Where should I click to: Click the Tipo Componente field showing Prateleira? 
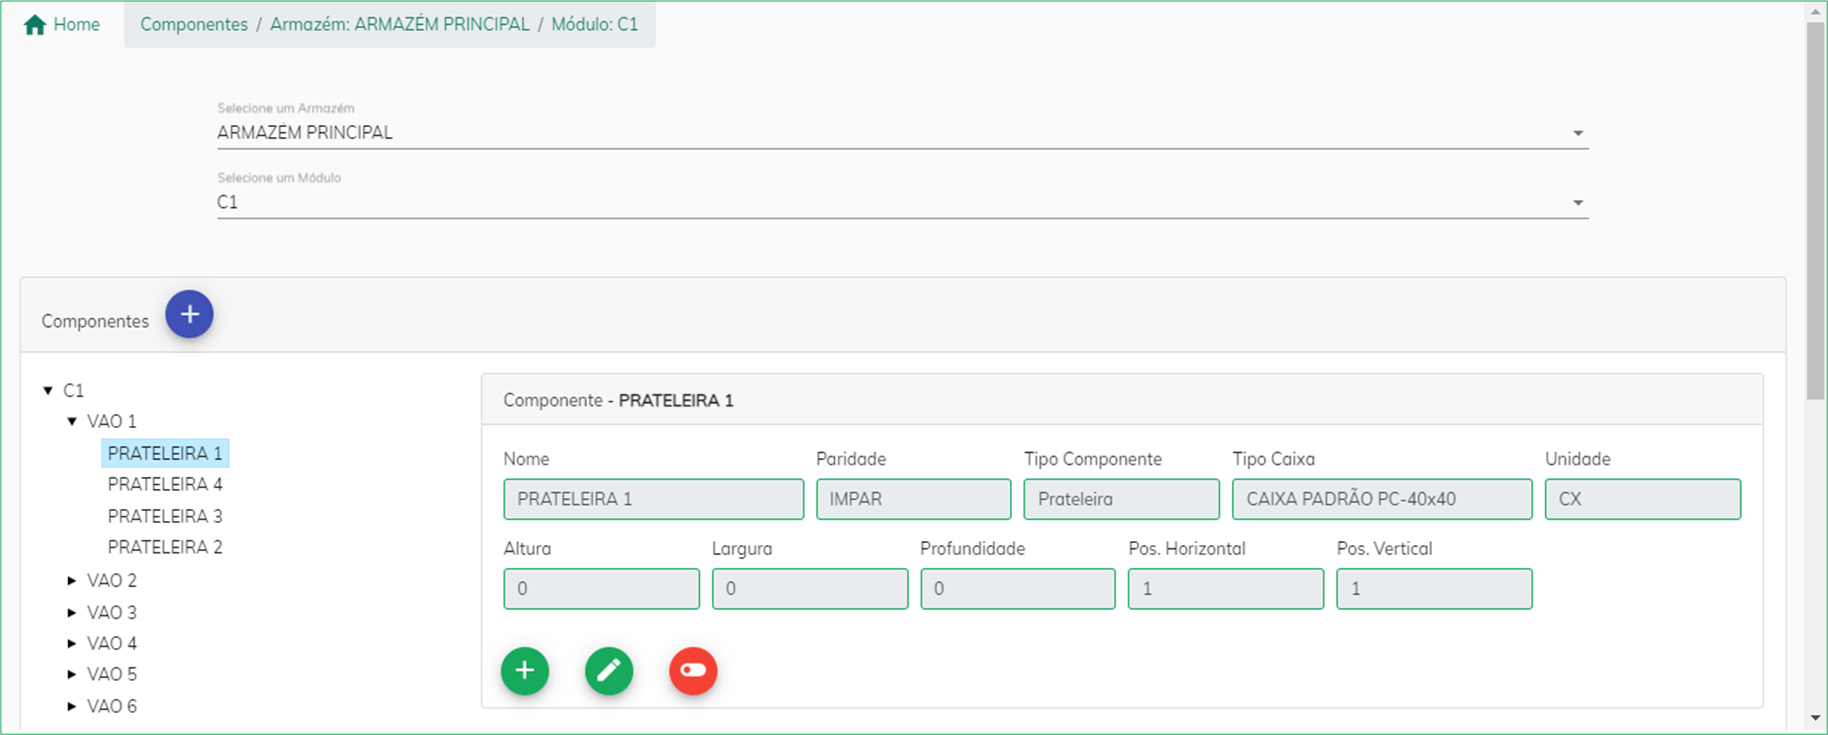1122,499
